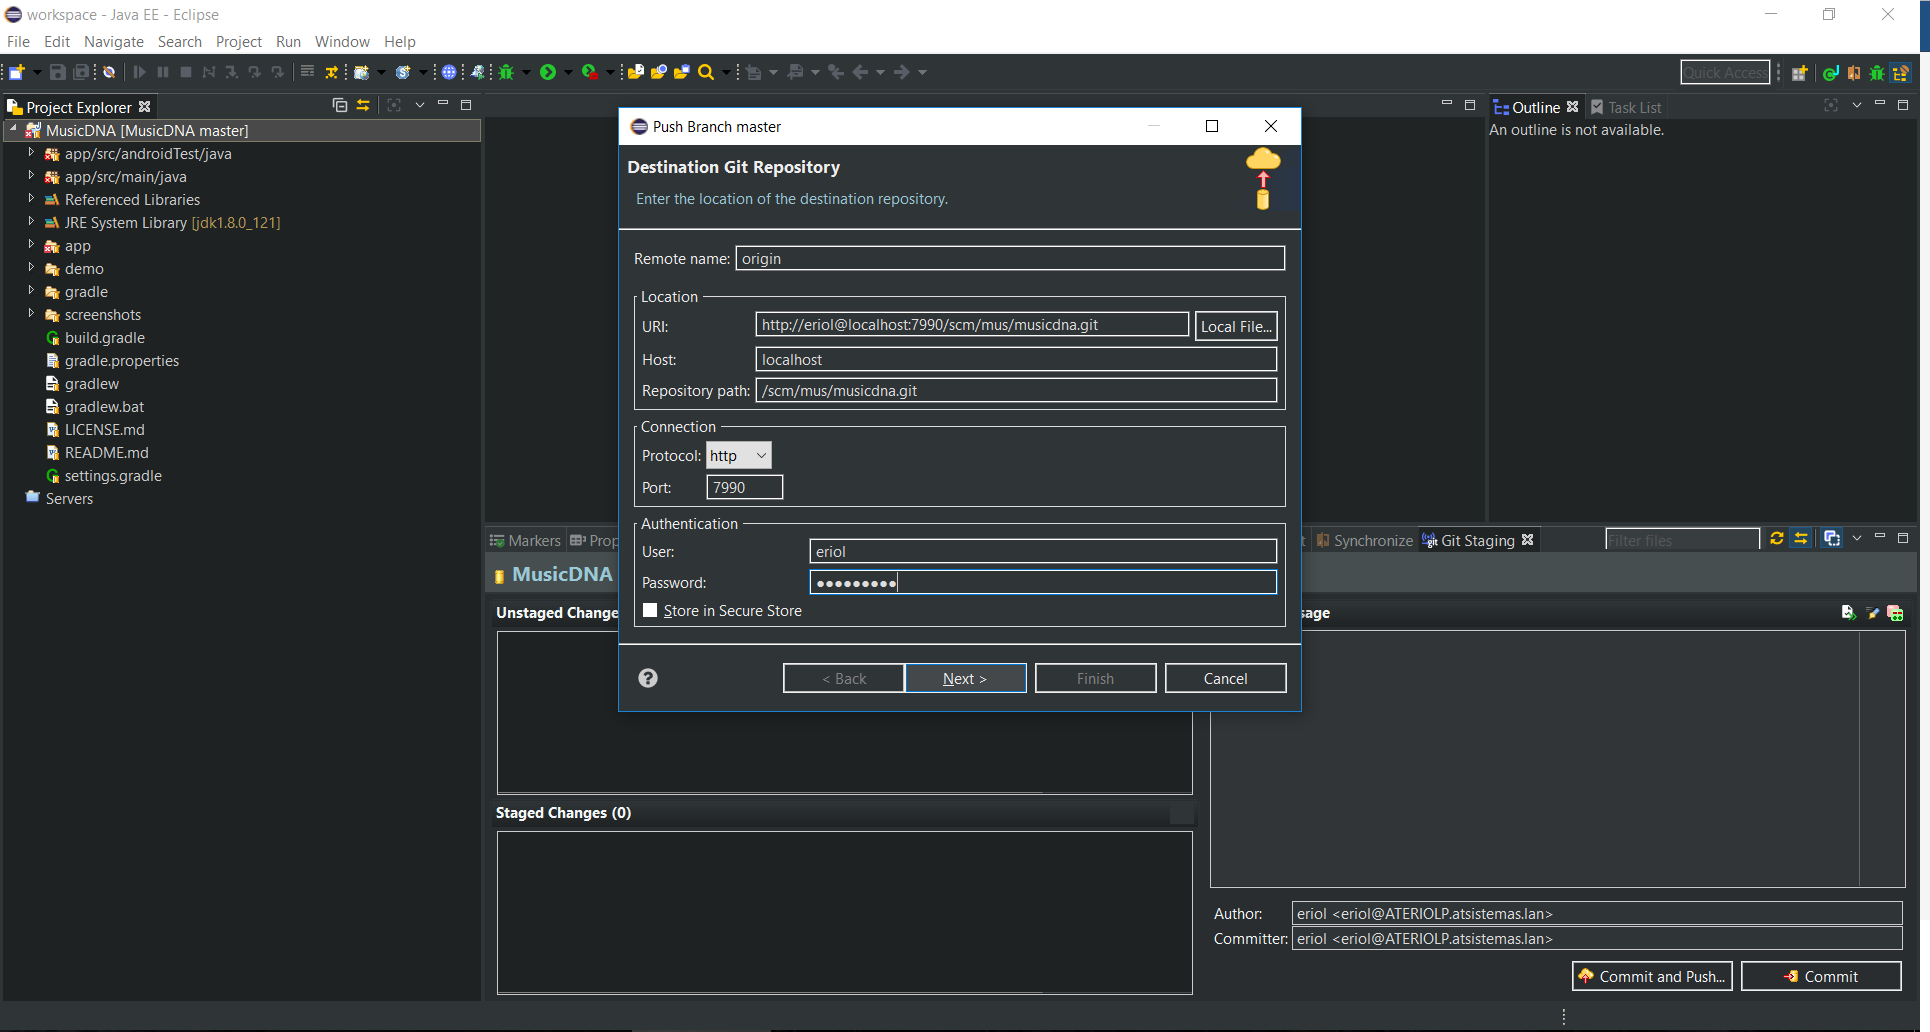Screen dimensions: 1930x1032
Task: Open the Protocol dropdown
Action: pyautogui.click(x=739, y=456)
